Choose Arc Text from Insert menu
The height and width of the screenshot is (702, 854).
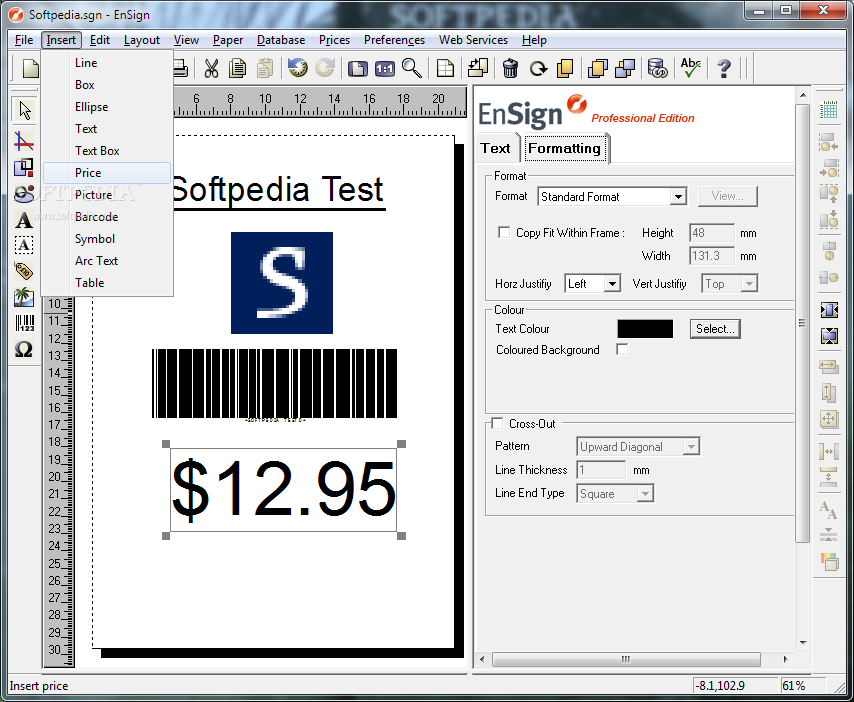click(x=107, y=261)
